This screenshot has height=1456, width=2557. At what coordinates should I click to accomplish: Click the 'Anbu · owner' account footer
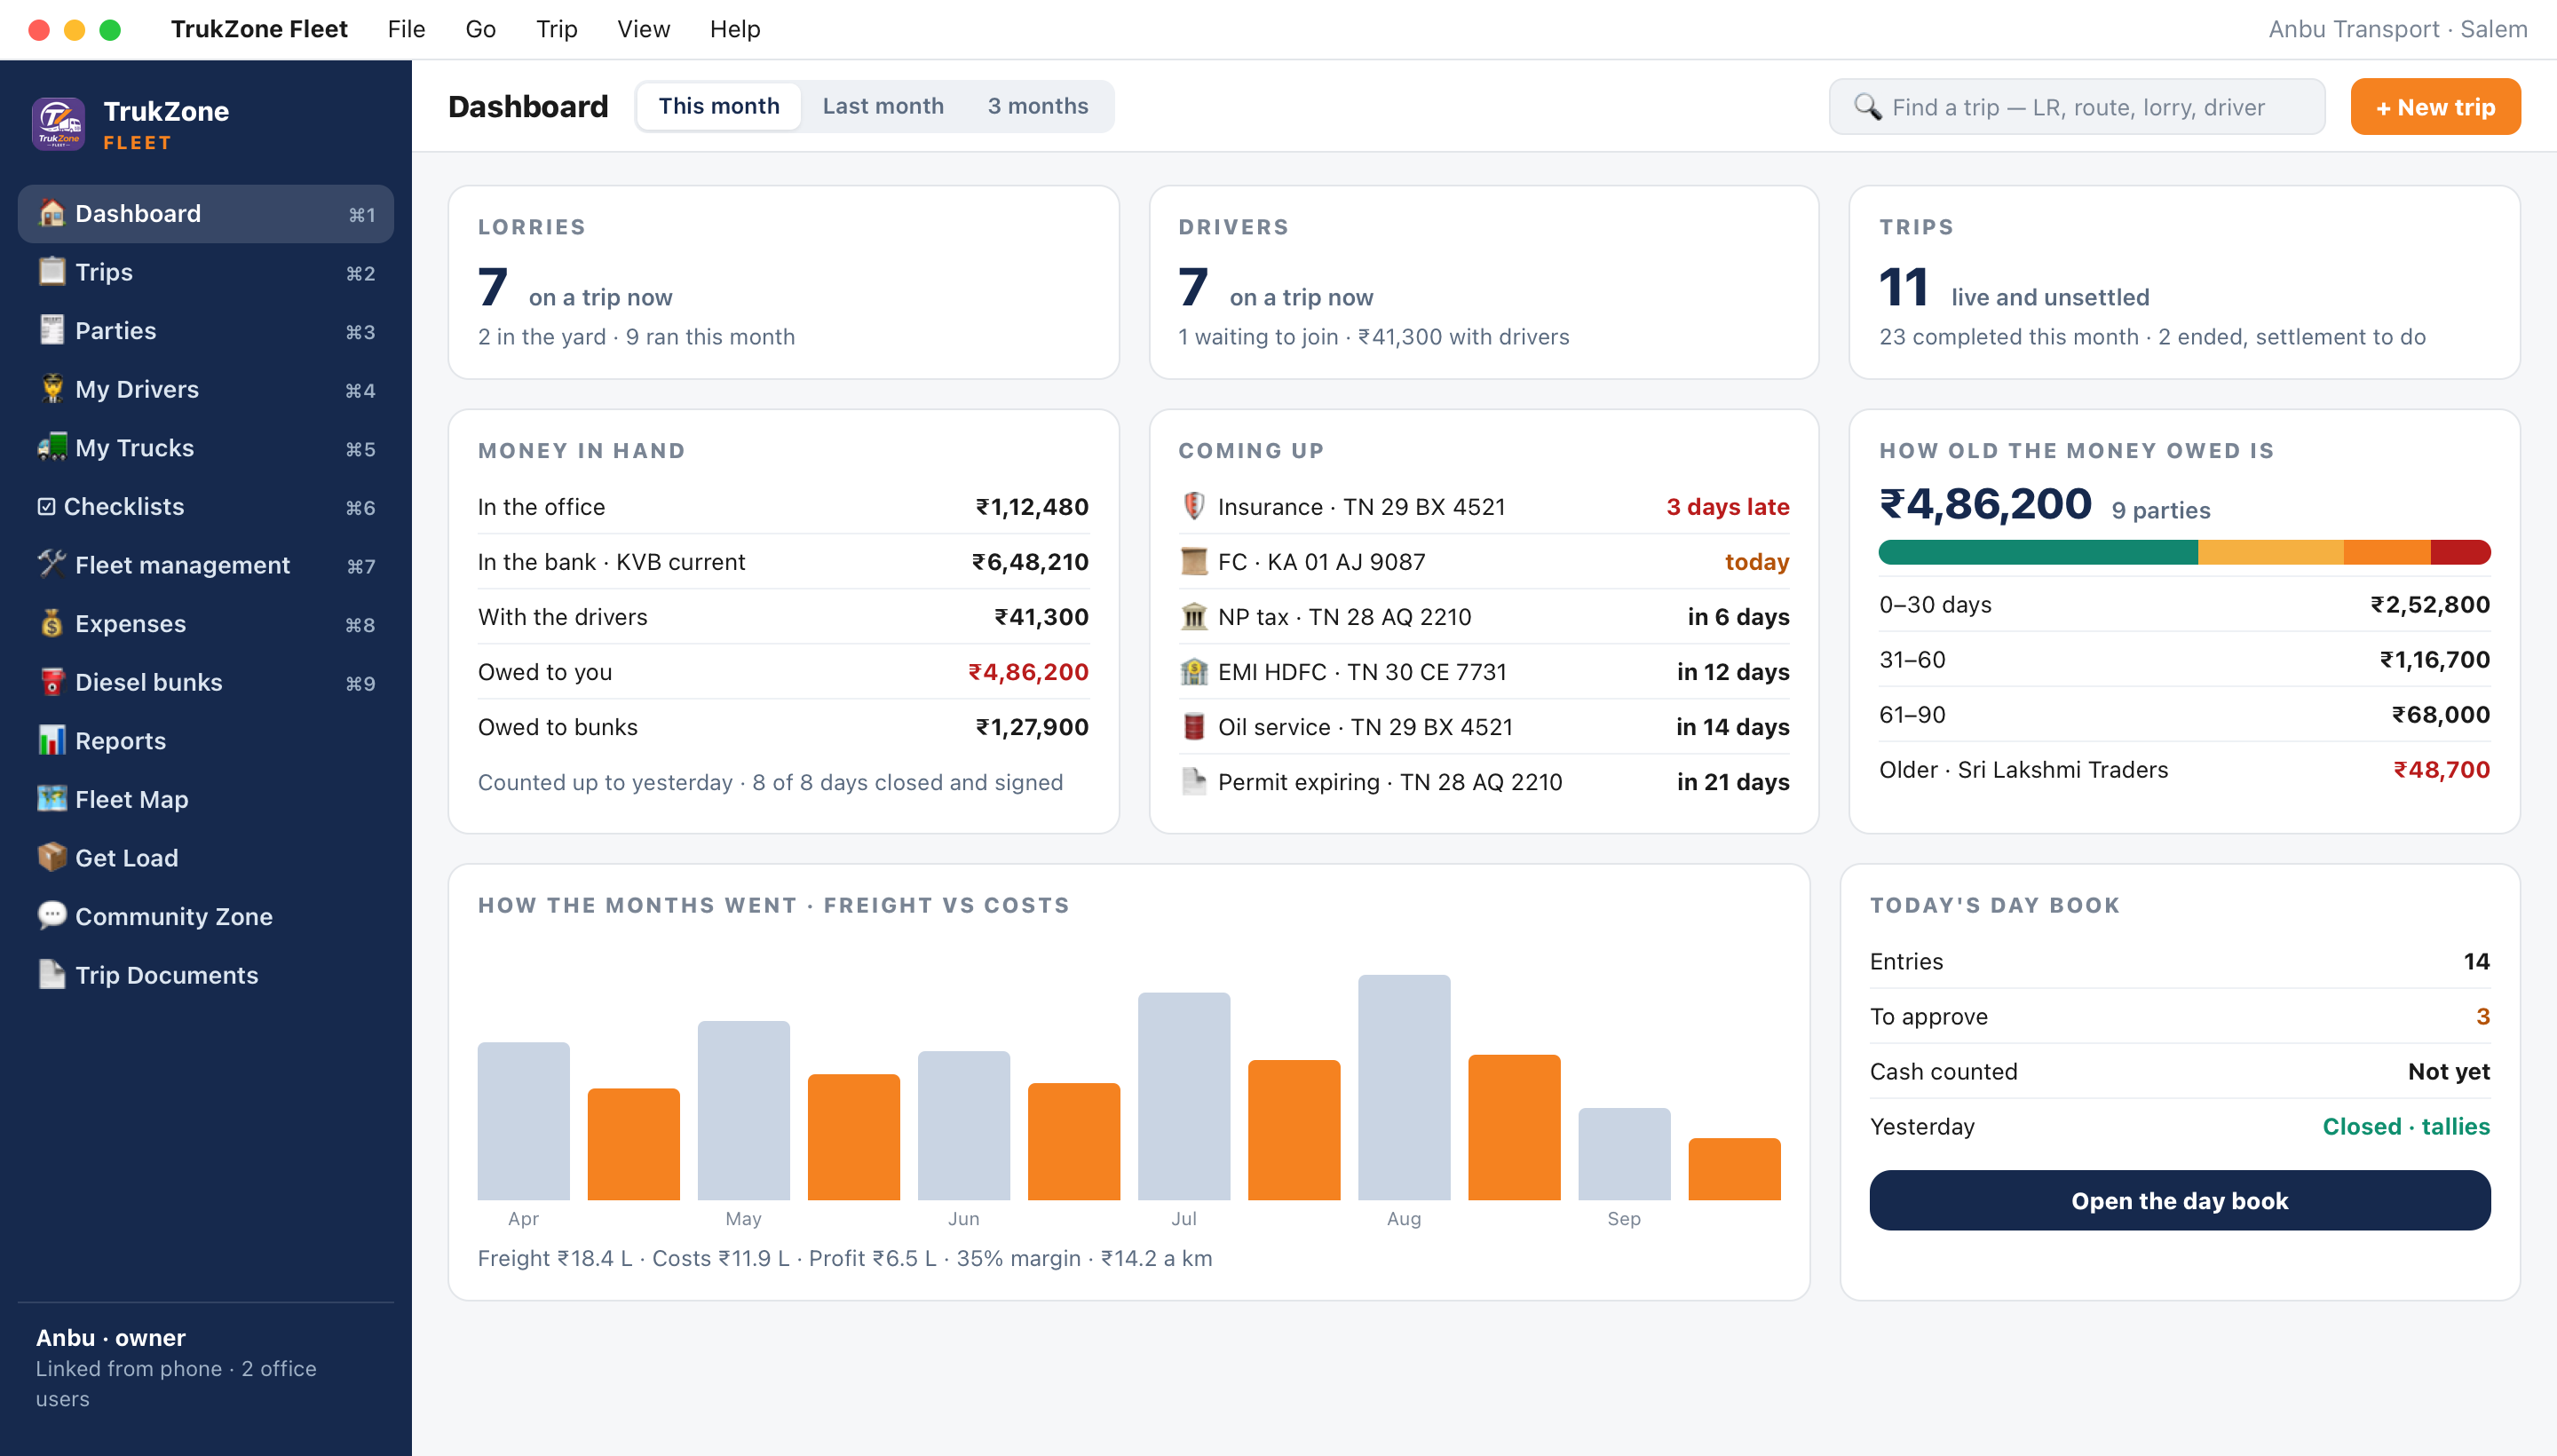(205, 1367)
